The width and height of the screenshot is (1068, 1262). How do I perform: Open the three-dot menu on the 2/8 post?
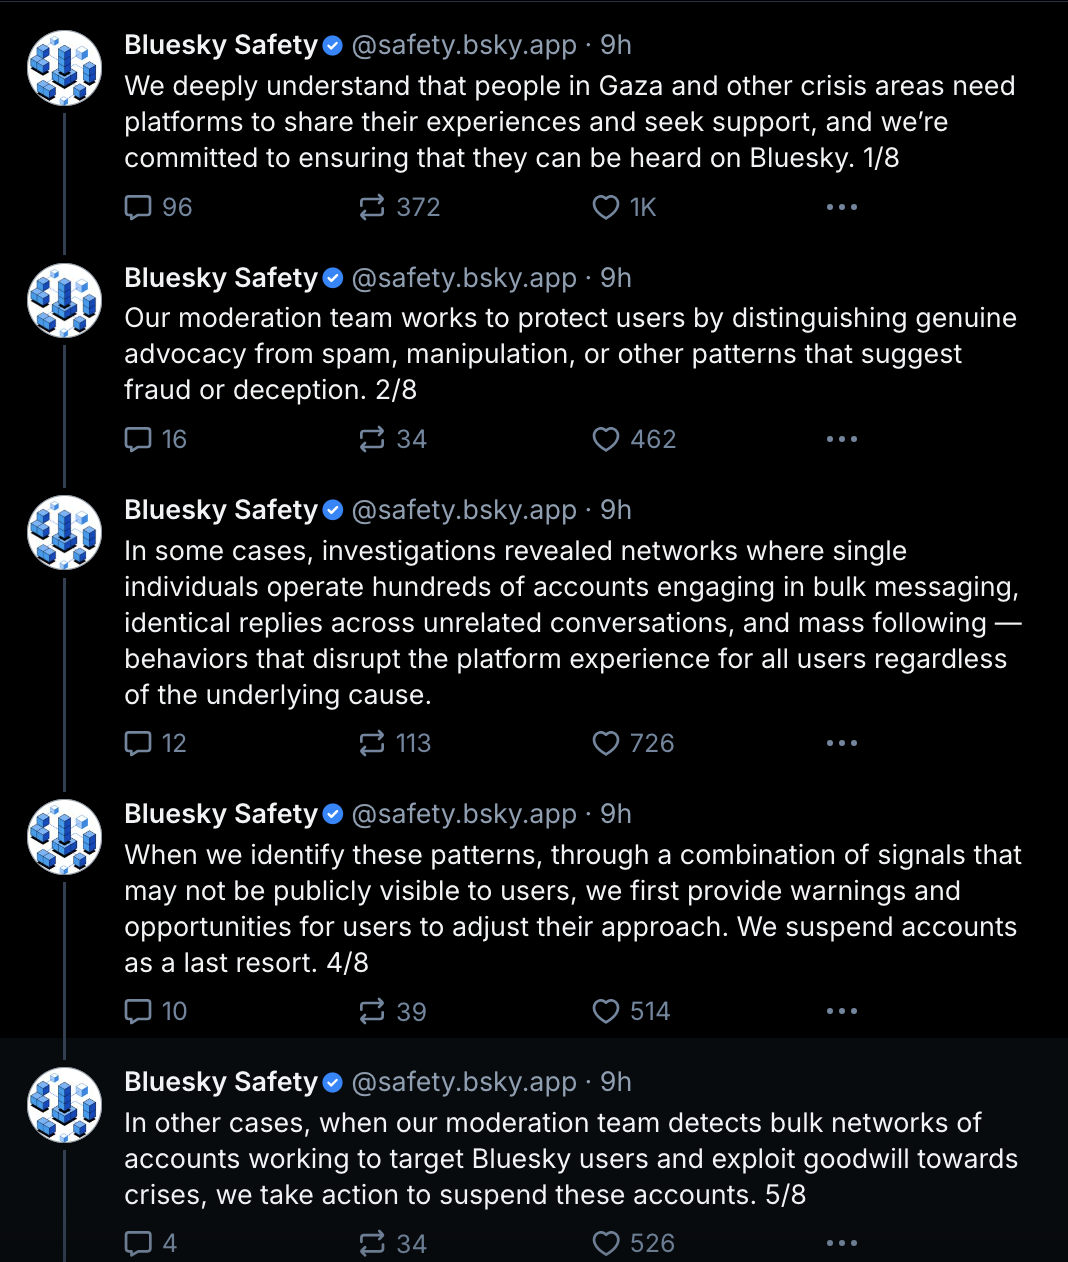[x=842, y=439]
